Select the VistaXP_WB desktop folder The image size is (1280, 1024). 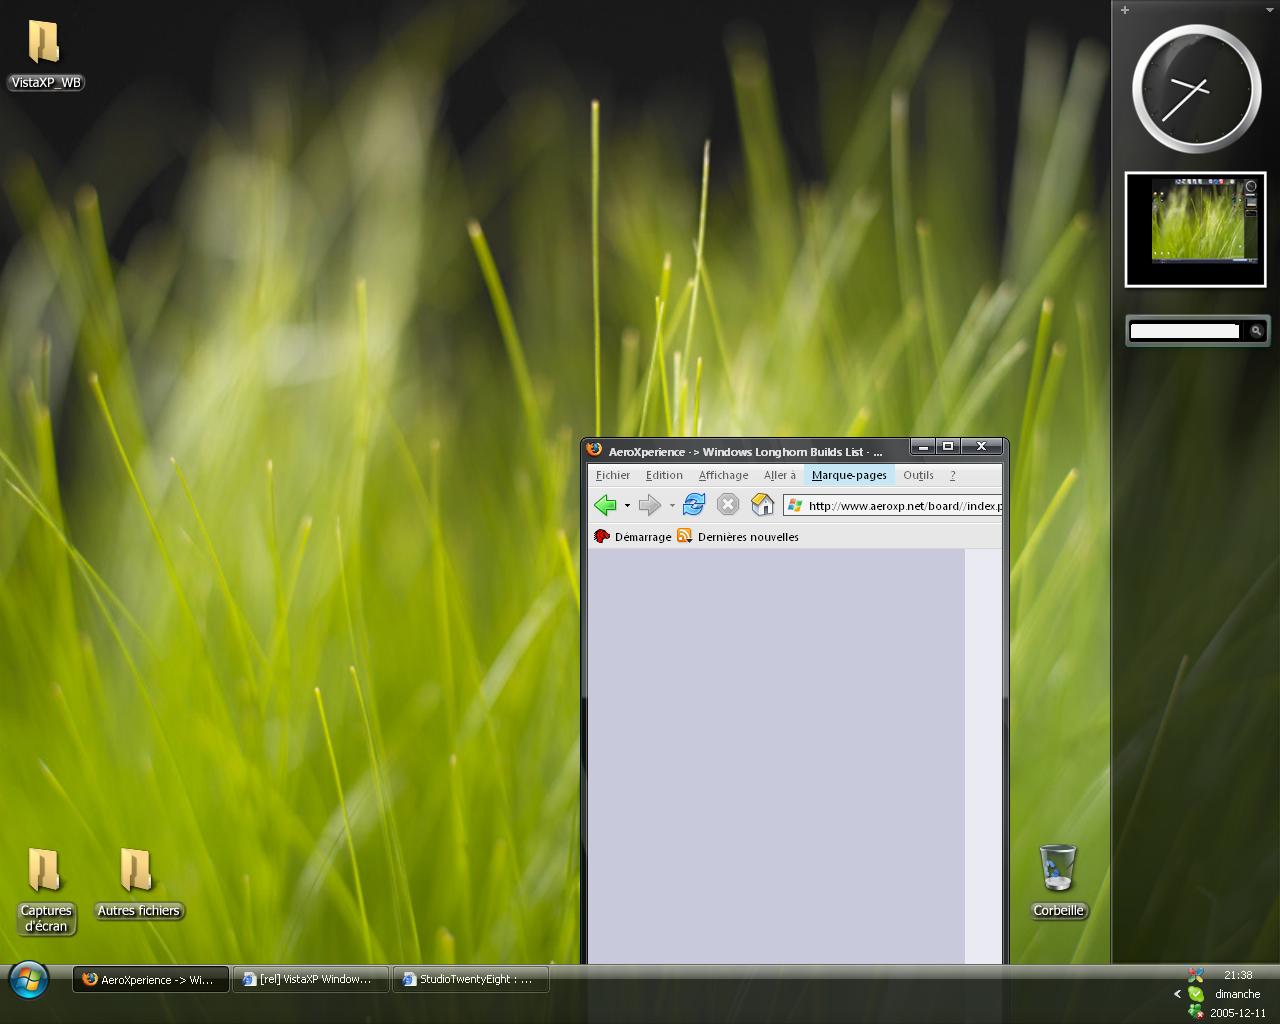[x=44, y=44]
